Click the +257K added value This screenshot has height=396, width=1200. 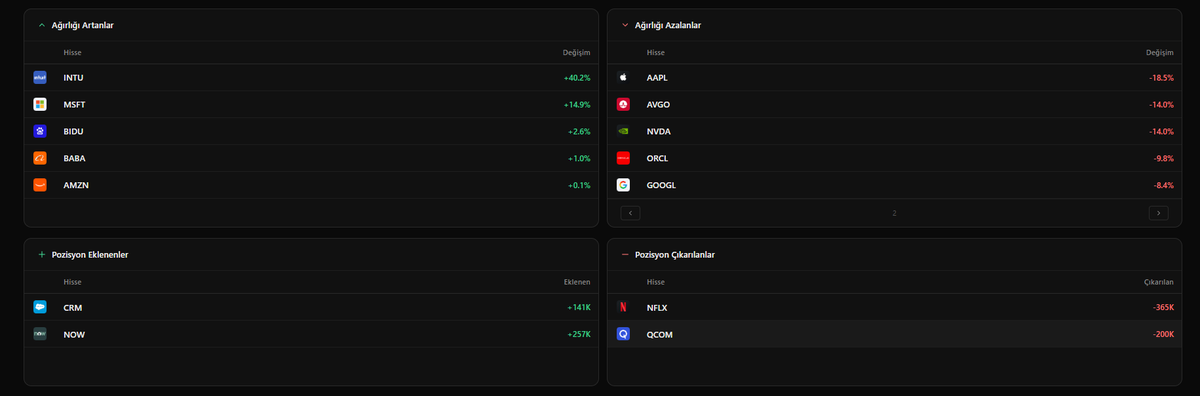(579, 334)
